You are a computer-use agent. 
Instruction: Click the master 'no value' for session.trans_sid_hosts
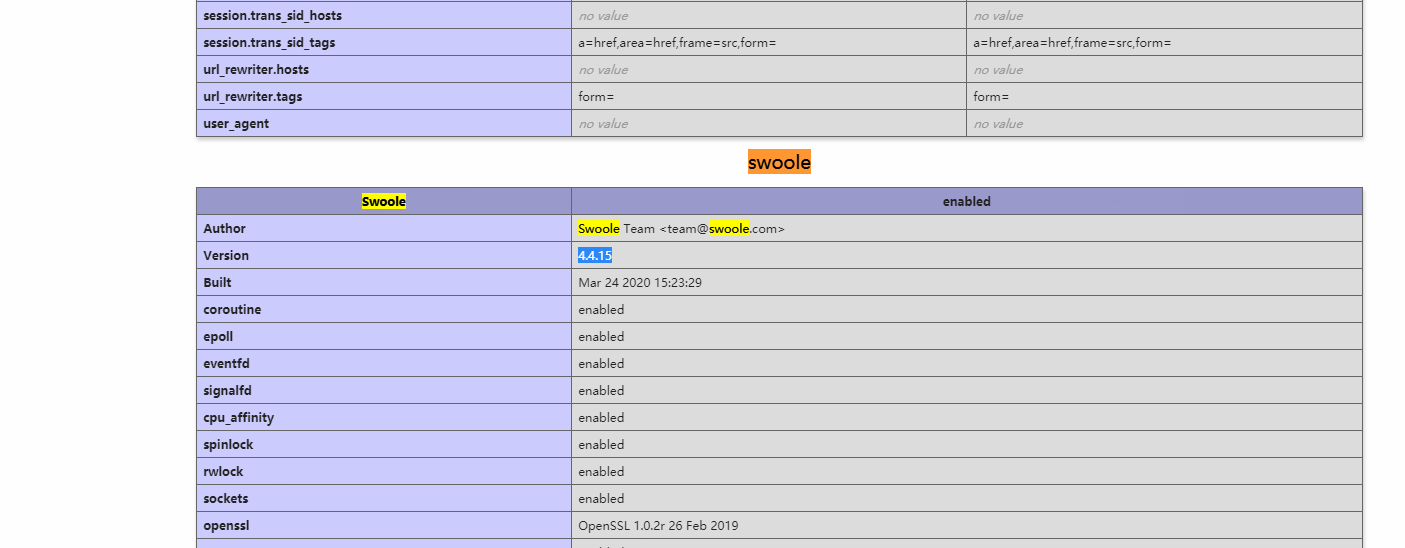point(998,15)
